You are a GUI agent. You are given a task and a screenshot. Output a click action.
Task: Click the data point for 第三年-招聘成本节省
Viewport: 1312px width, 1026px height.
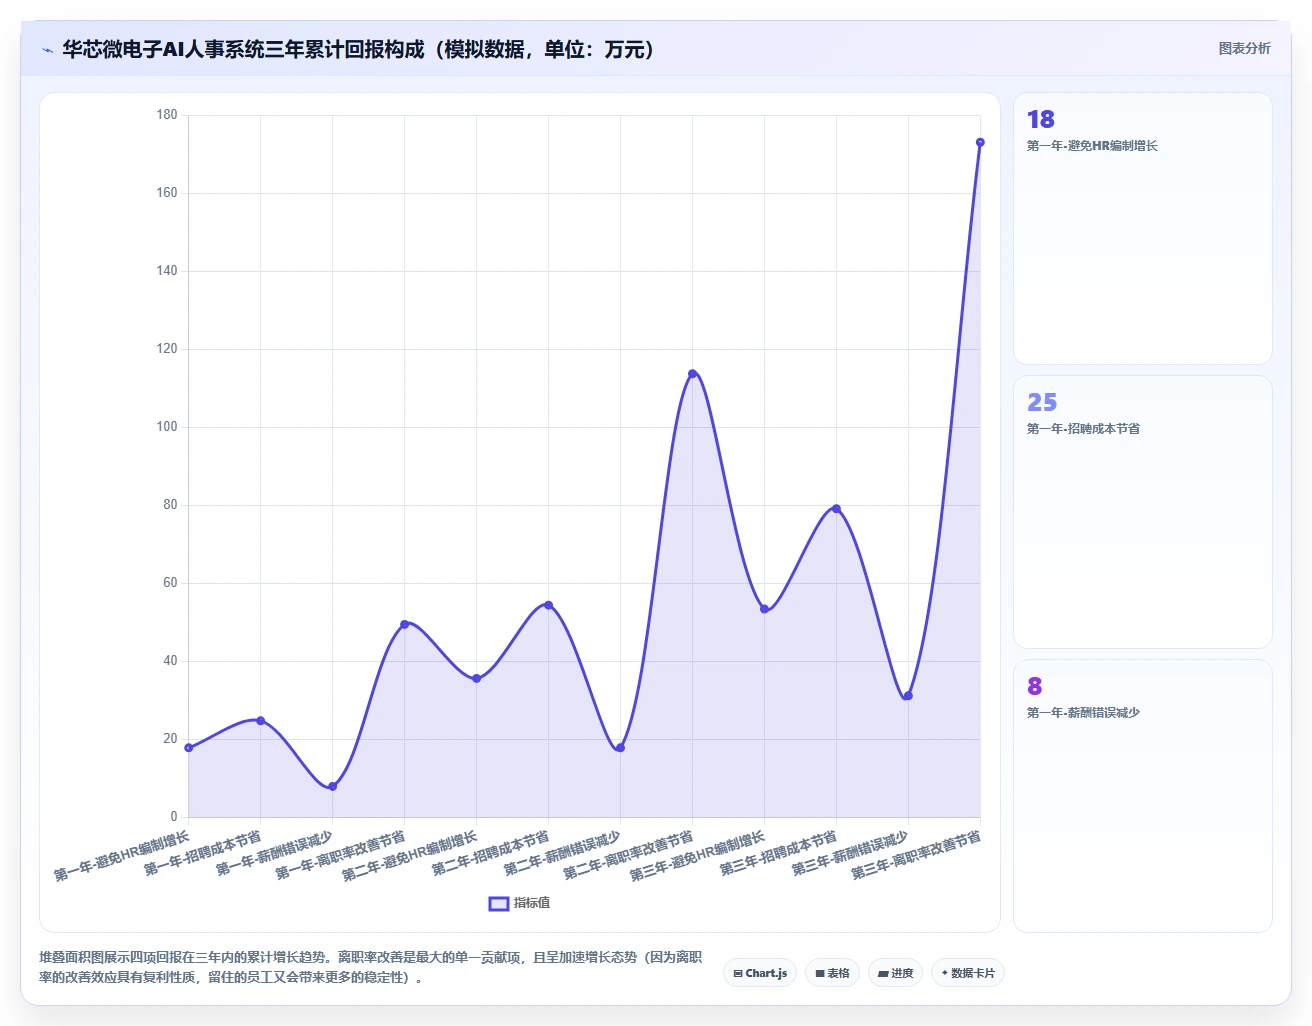click(836, 509)
